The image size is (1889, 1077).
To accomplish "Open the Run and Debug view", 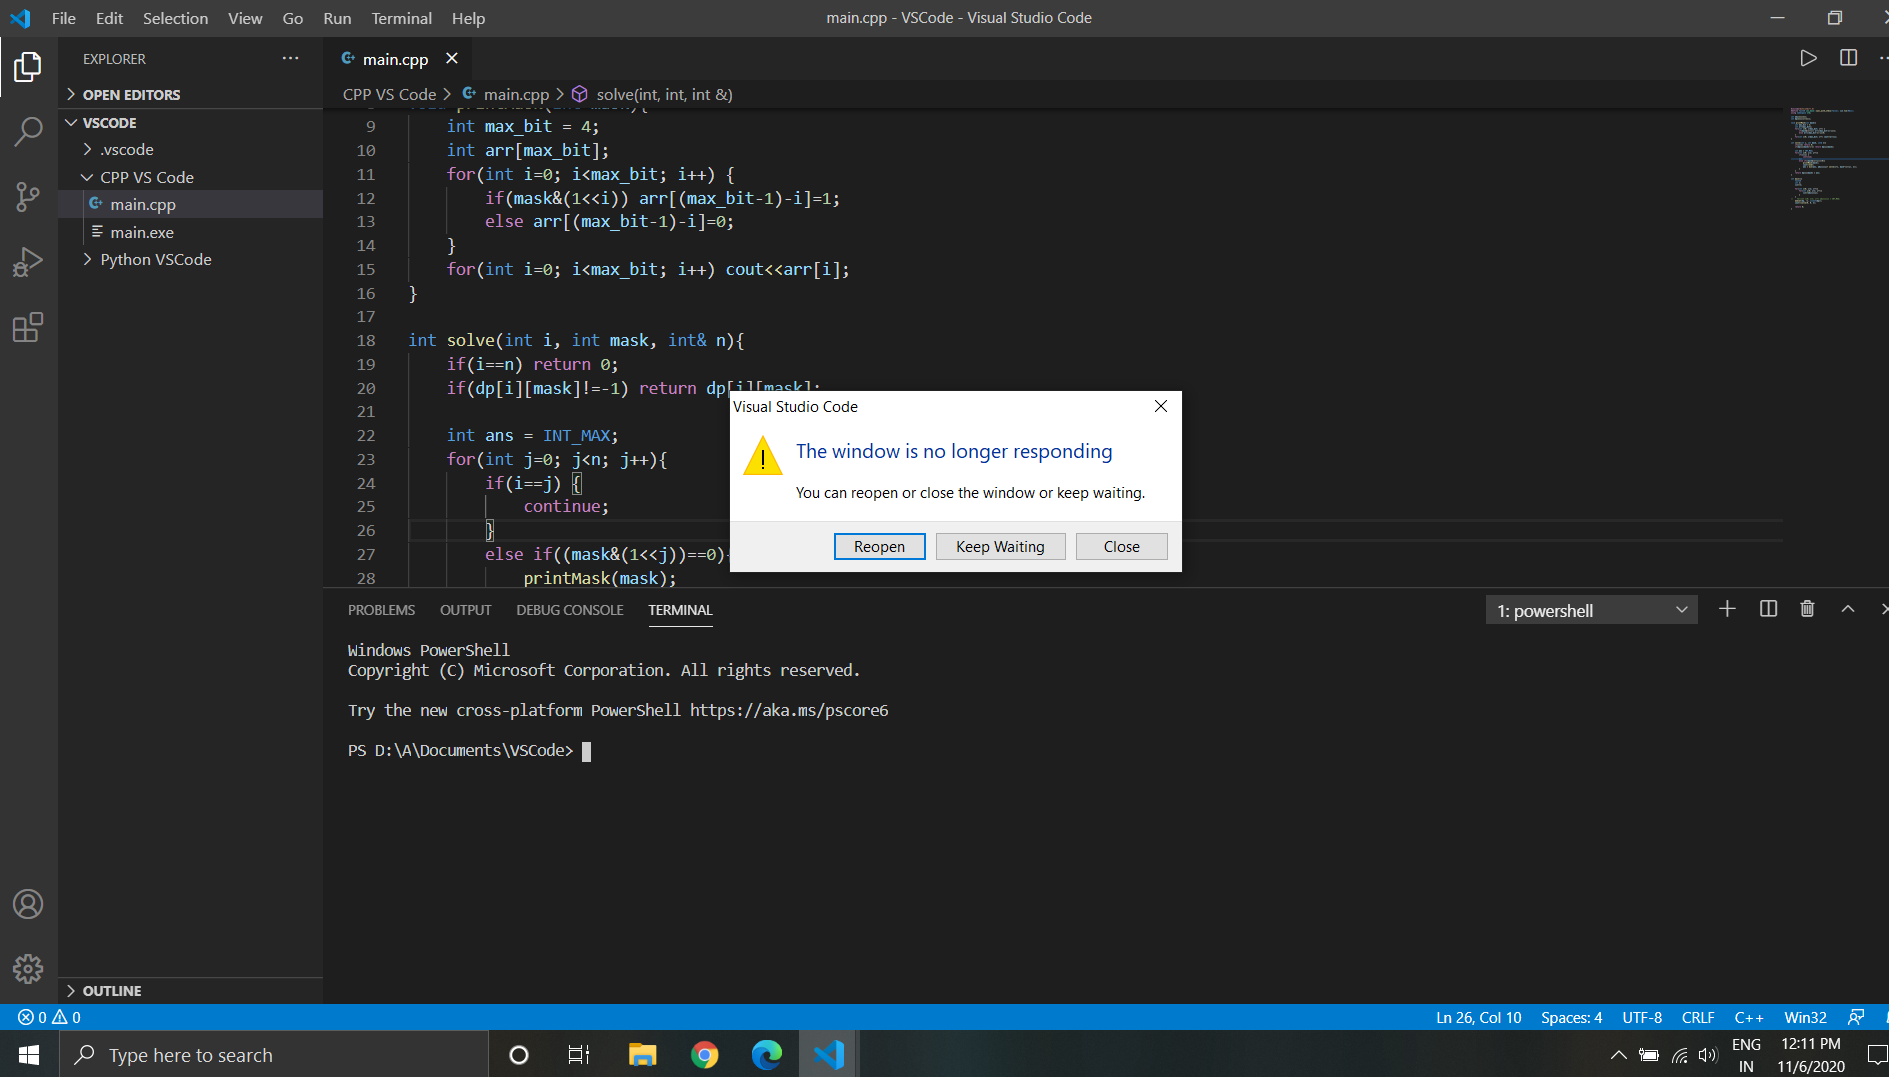I will click(28, 262).
